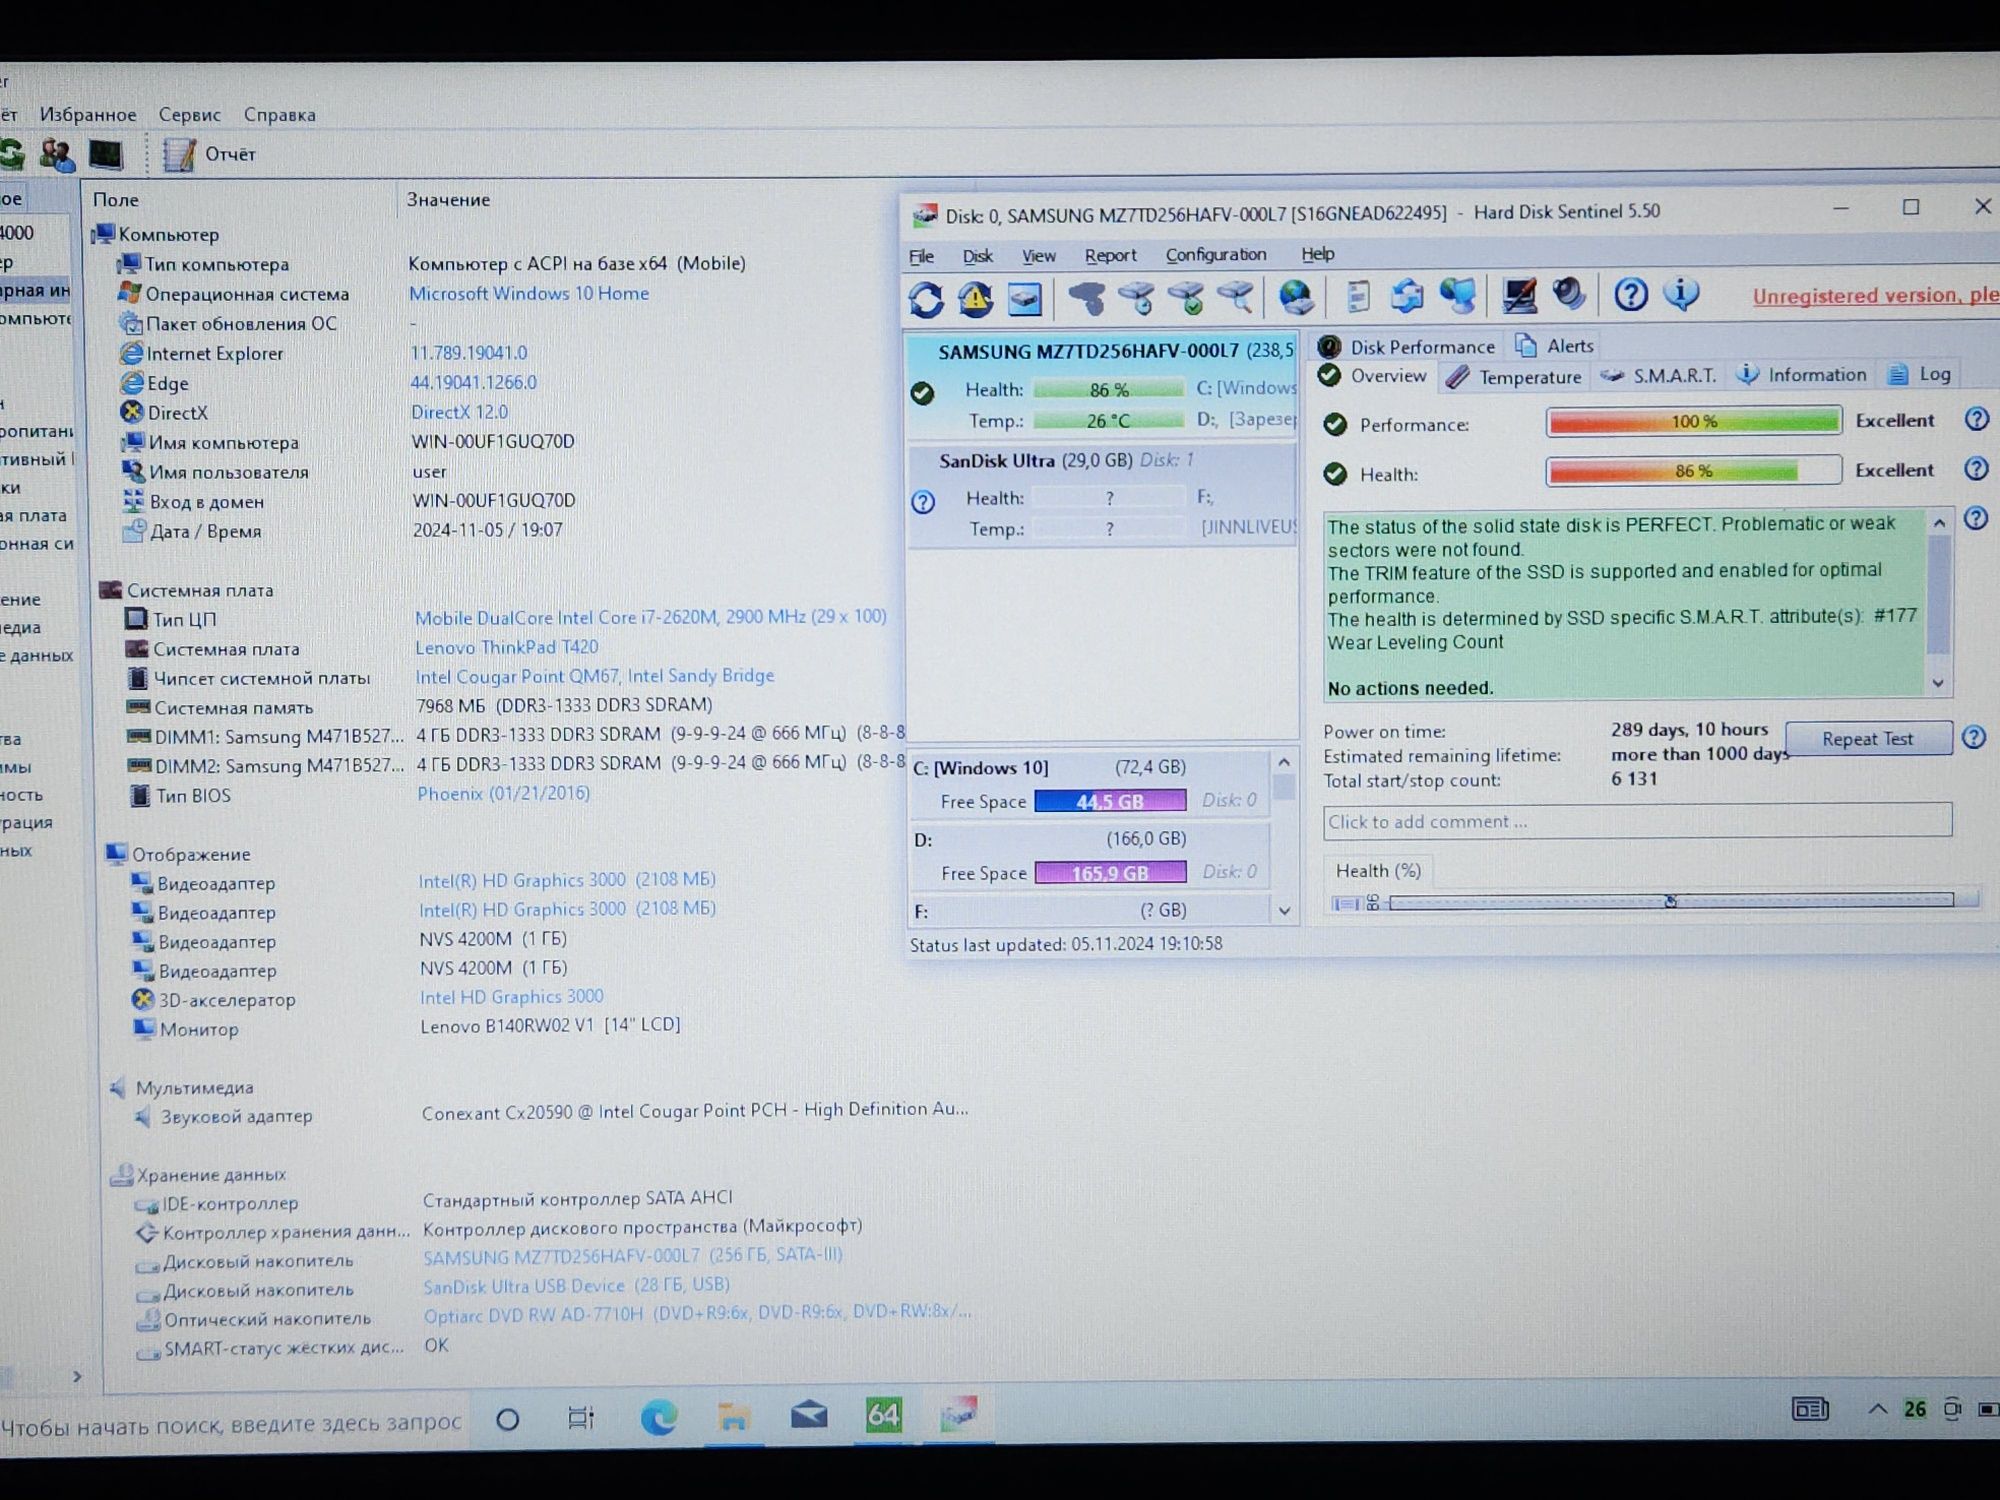Switch to the S.M.A.R.T. tab
2000x1500 pixels.
1658,376
